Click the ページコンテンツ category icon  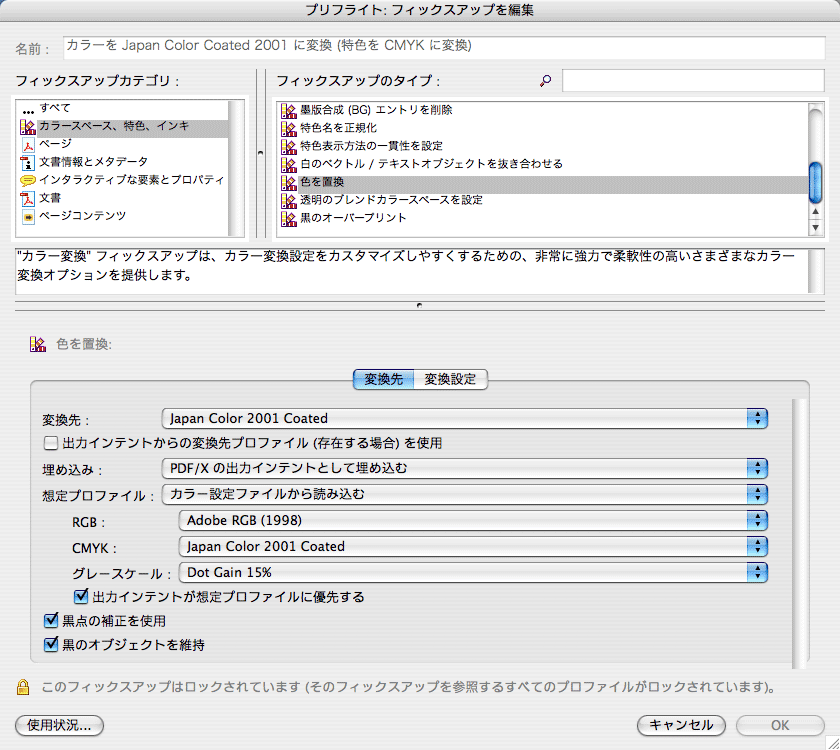[28, 217]
